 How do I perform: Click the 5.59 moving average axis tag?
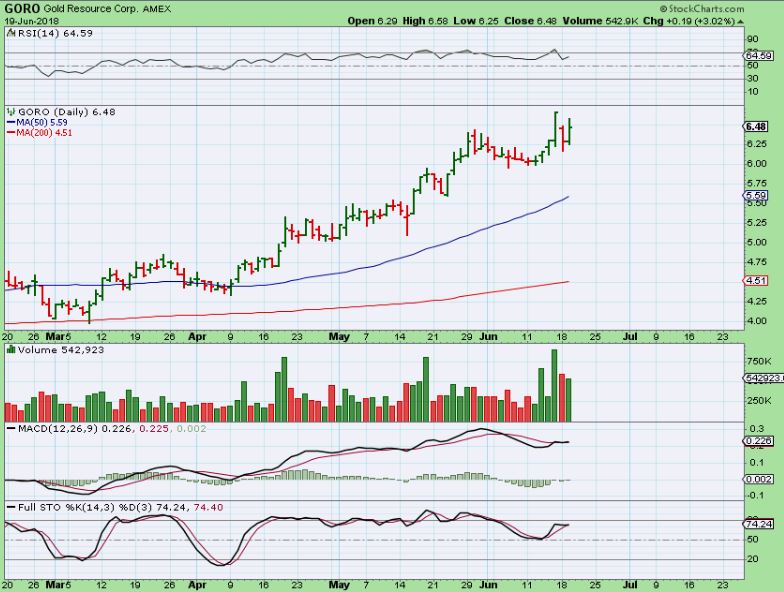[x=756, y=196]
